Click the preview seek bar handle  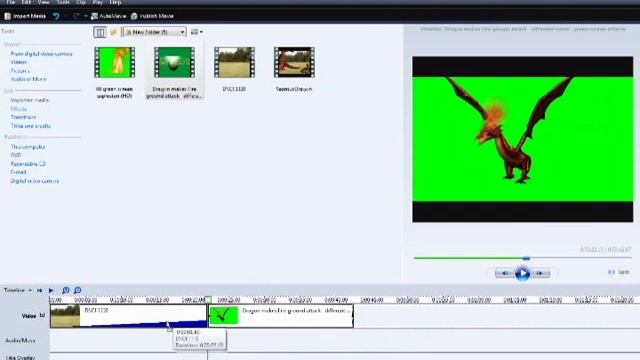(x=527, y=258)
